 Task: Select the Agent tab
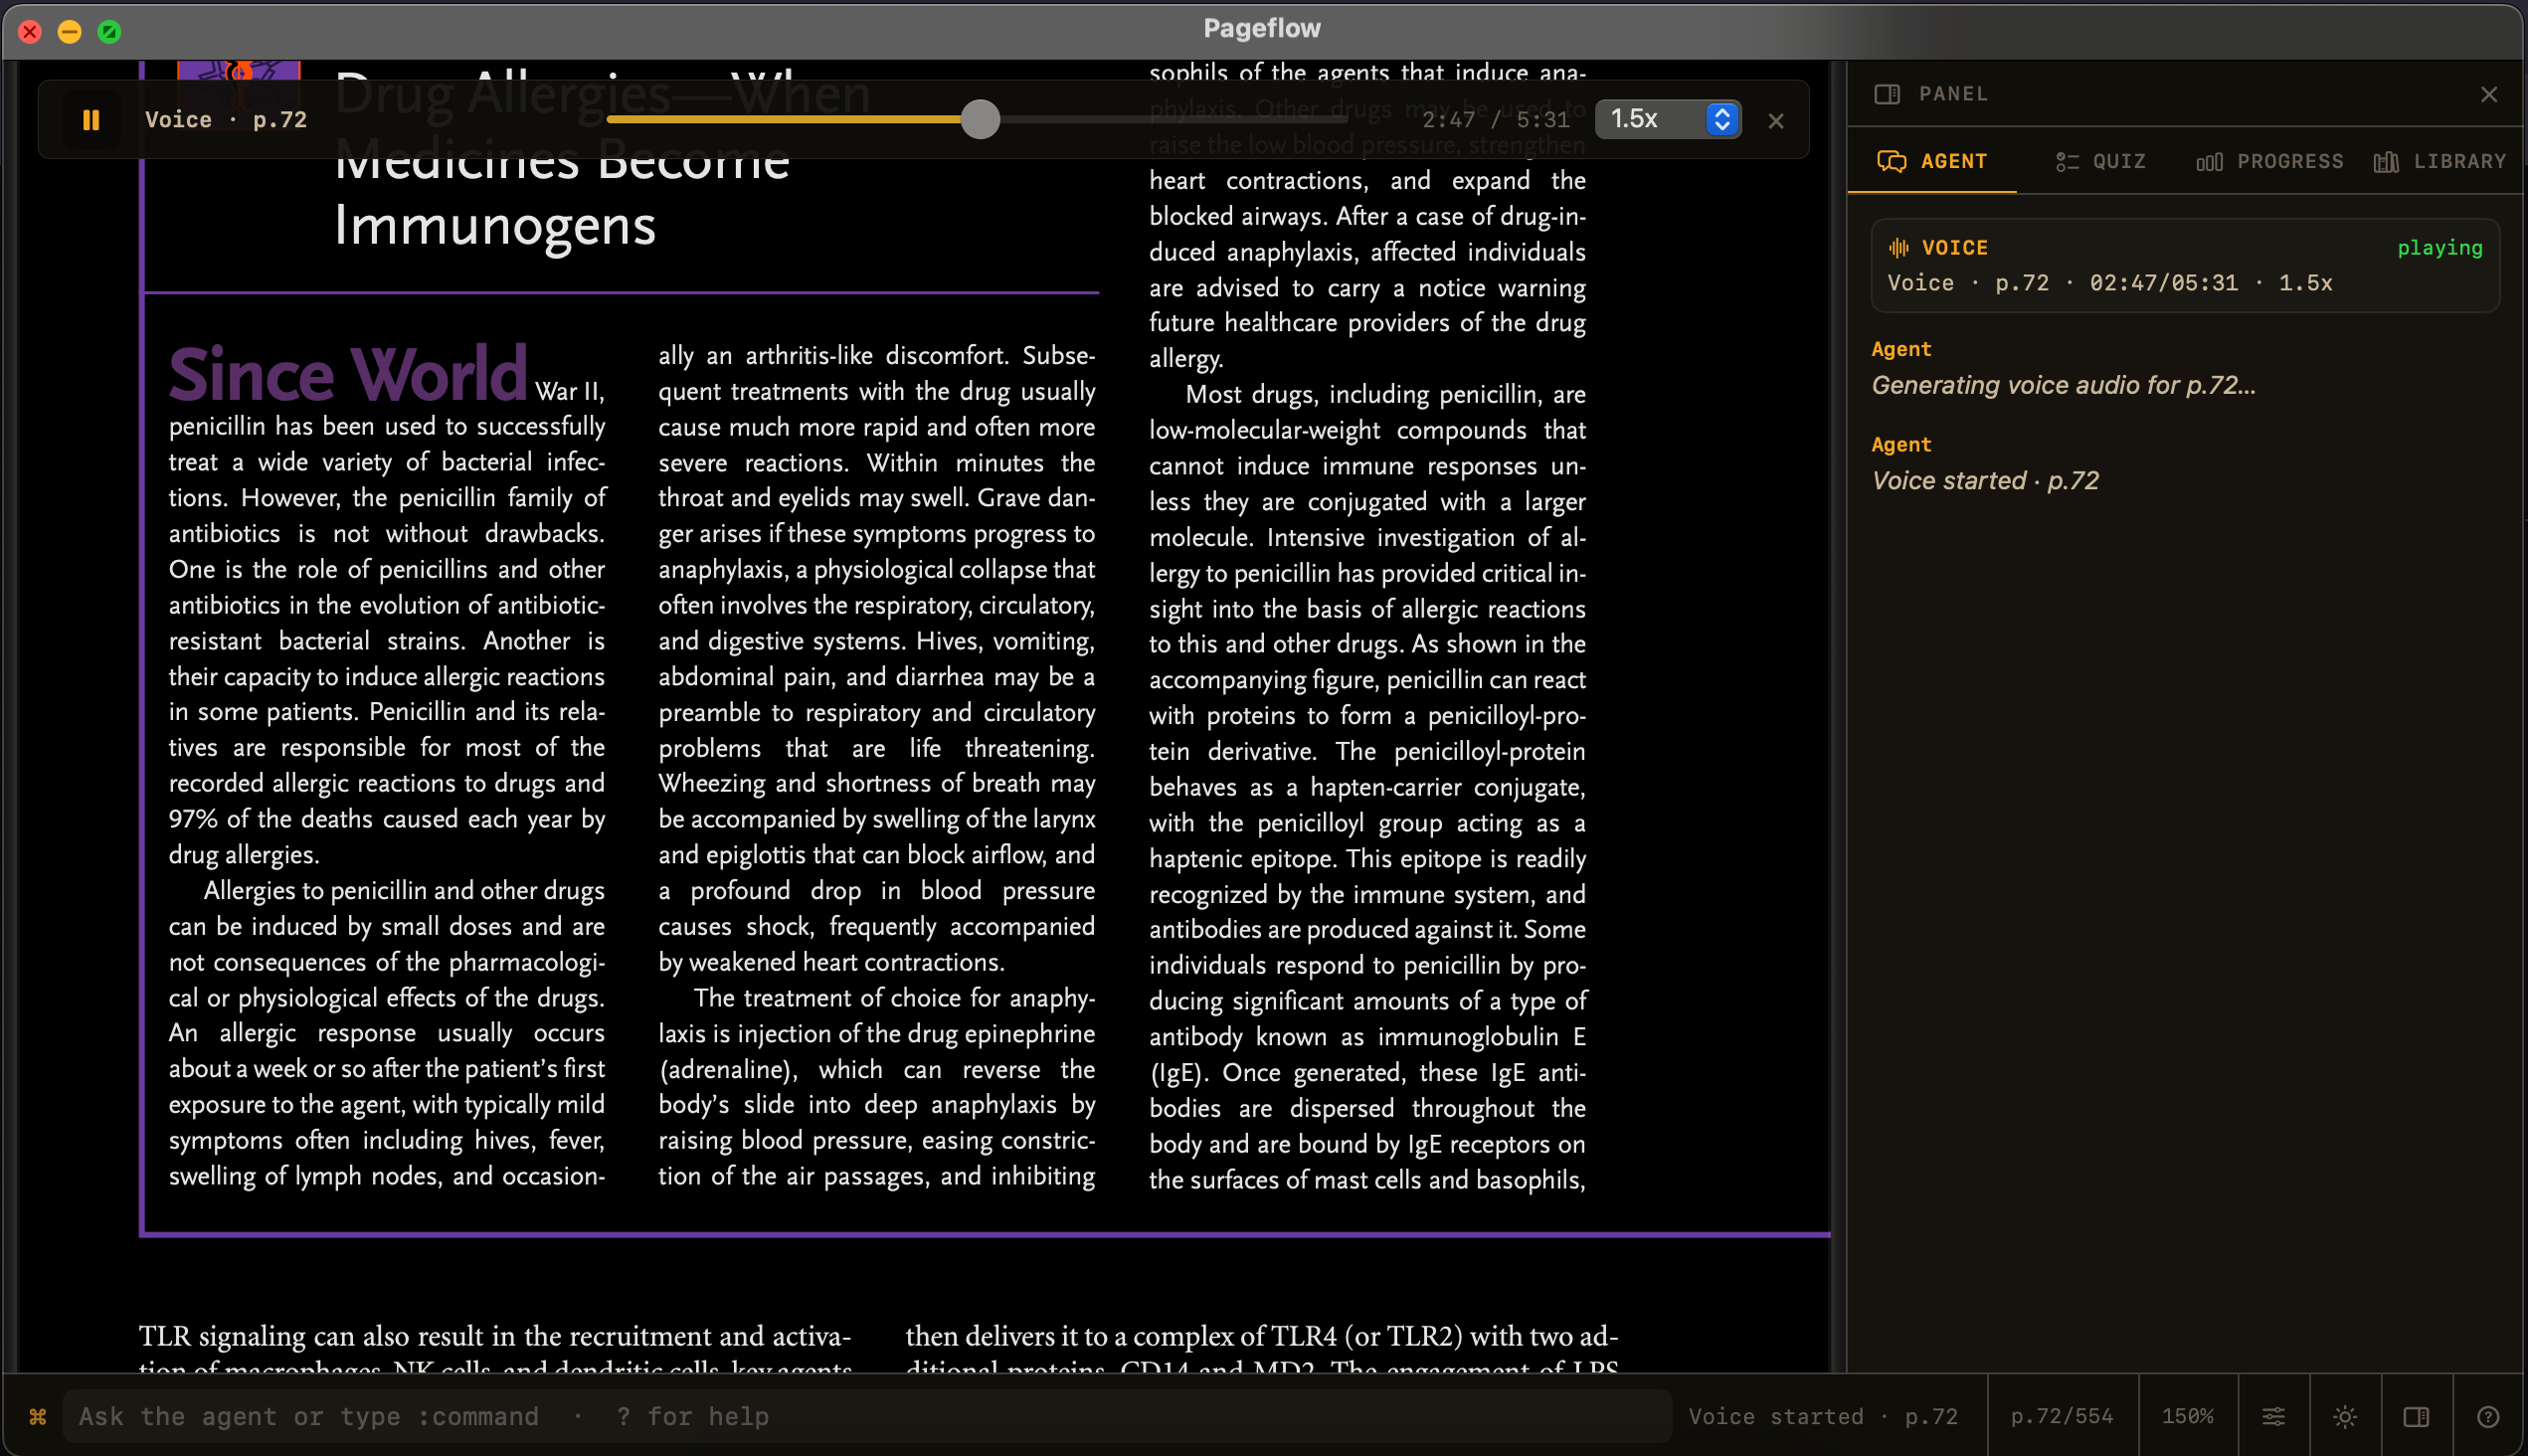(1931, 162)
